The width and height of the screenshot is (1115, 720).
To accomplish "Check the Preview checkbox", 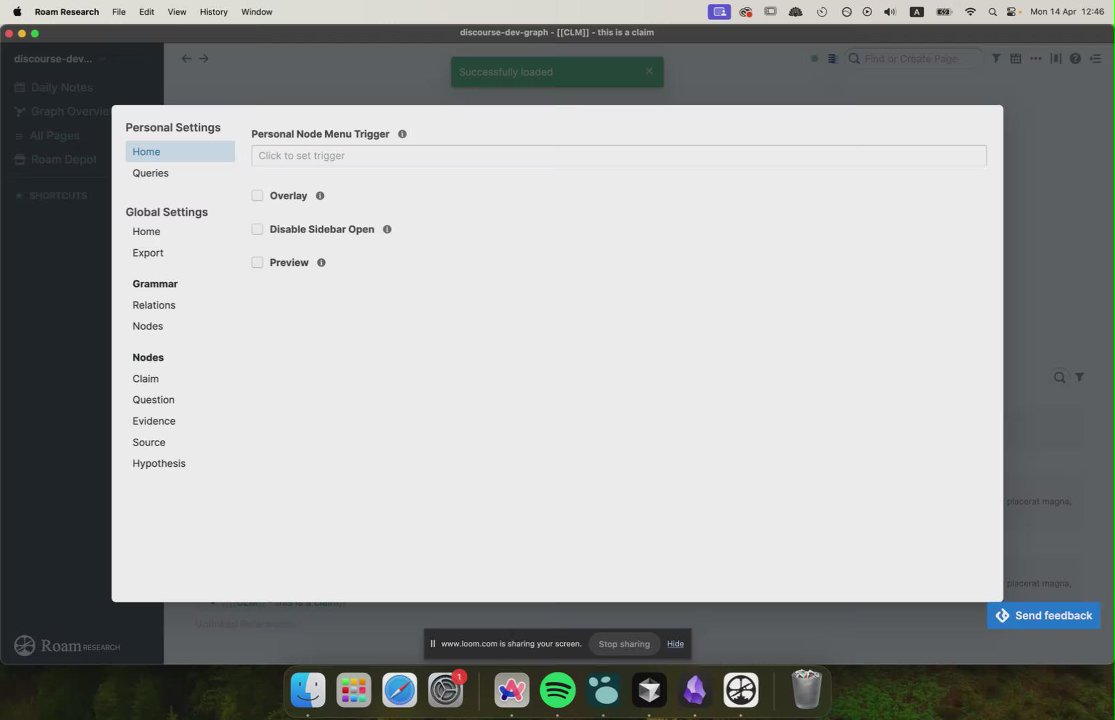I will tap(257, 262).
